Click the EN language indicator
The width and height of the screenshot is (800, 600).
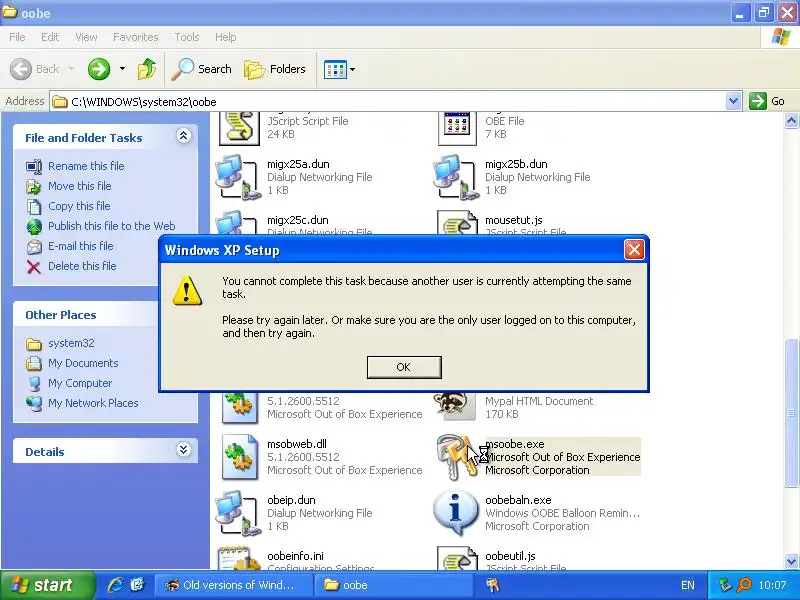687,585
